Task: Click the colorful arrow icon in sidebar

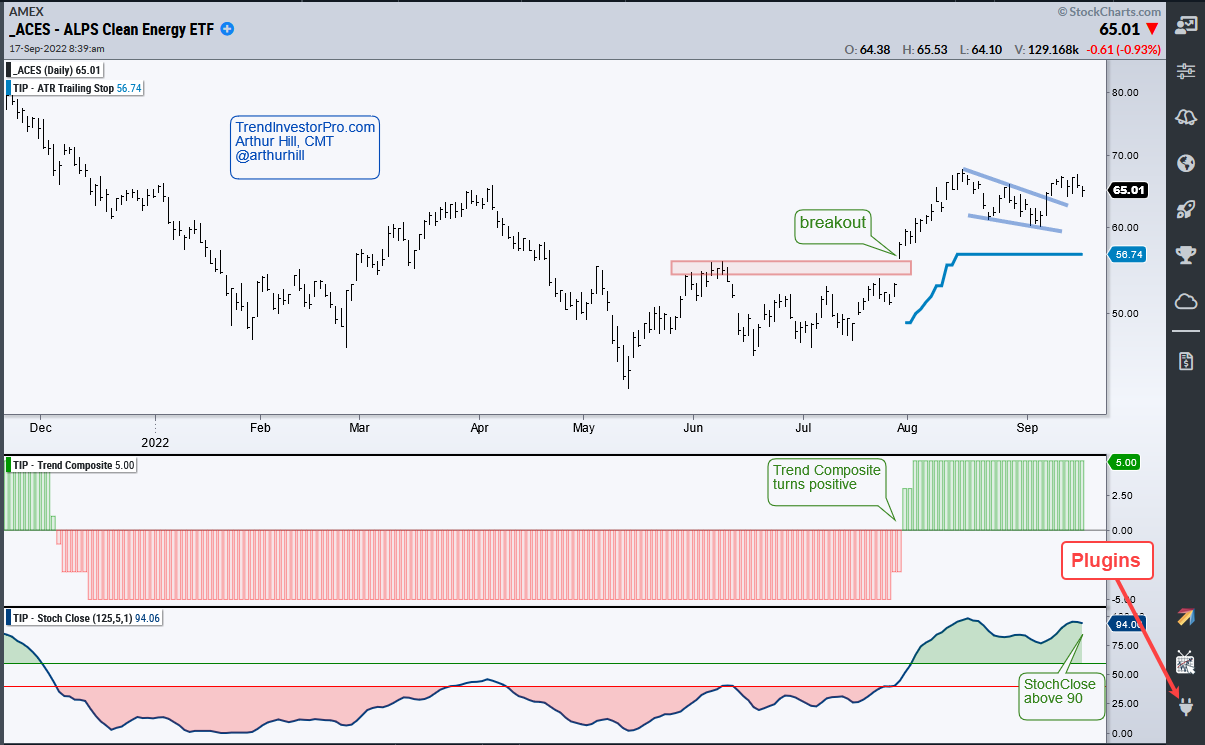Action: tap(1187, 617)
